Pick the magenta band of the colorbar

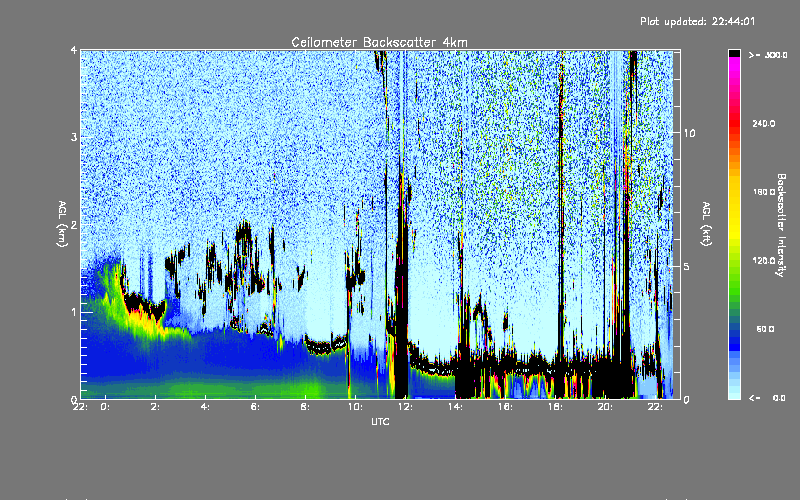tap(734, 64)
